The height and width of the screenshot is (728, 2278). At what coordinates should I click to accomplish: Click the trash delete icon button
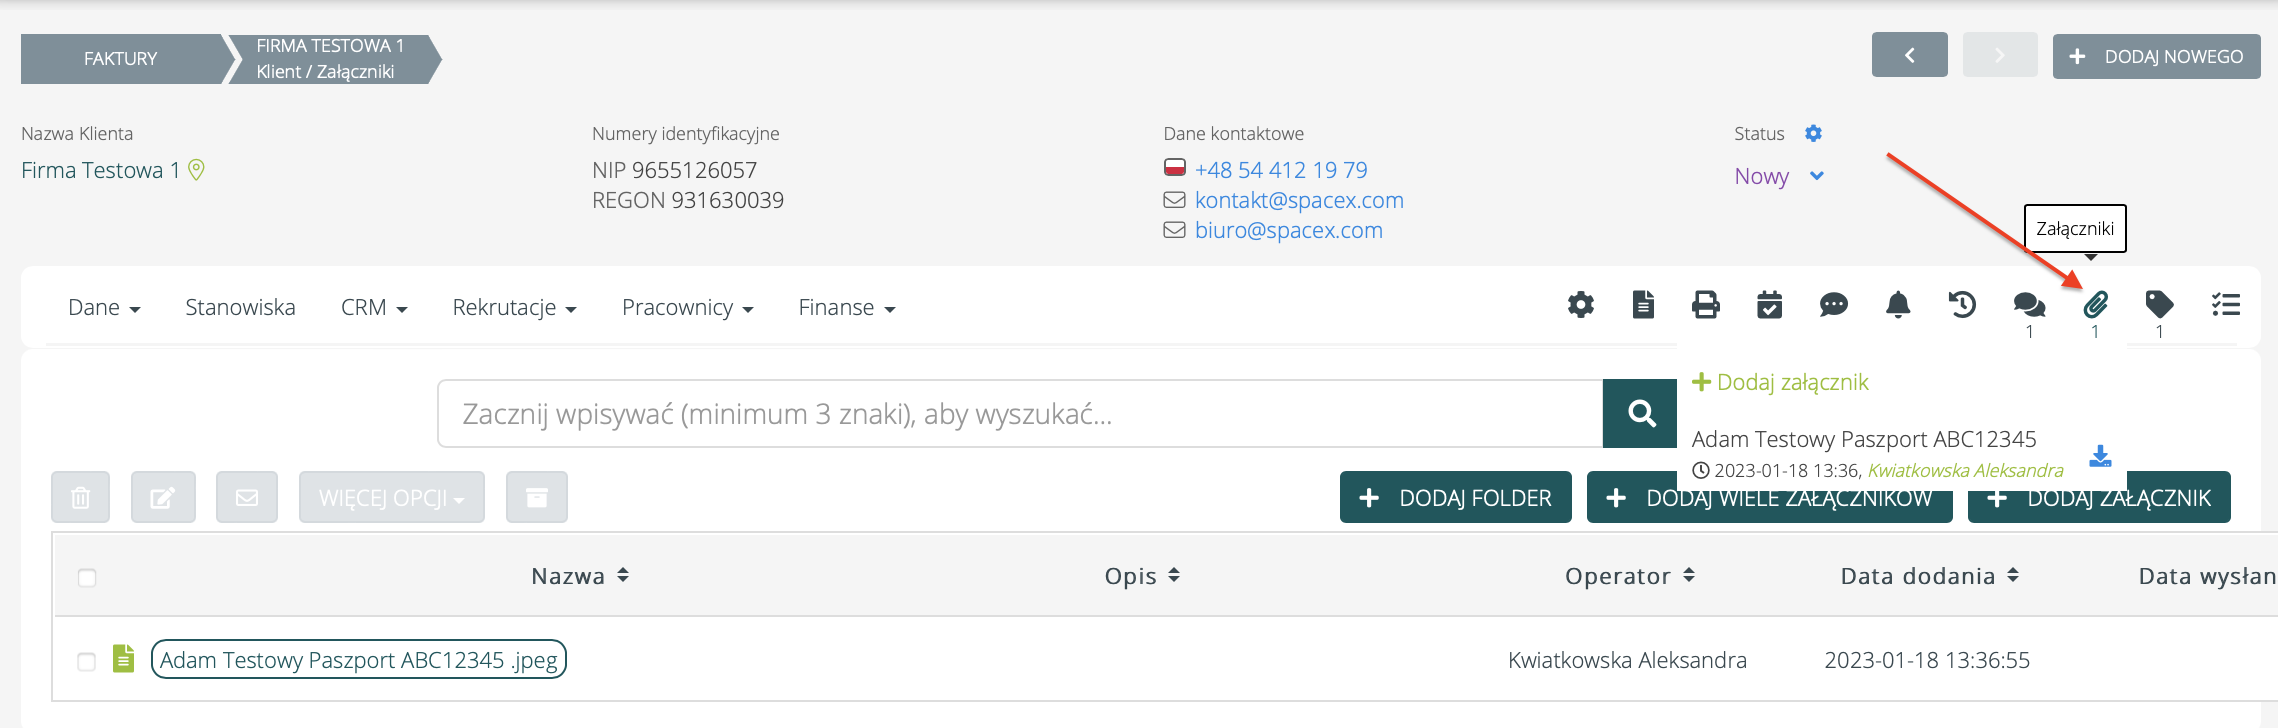81,497
